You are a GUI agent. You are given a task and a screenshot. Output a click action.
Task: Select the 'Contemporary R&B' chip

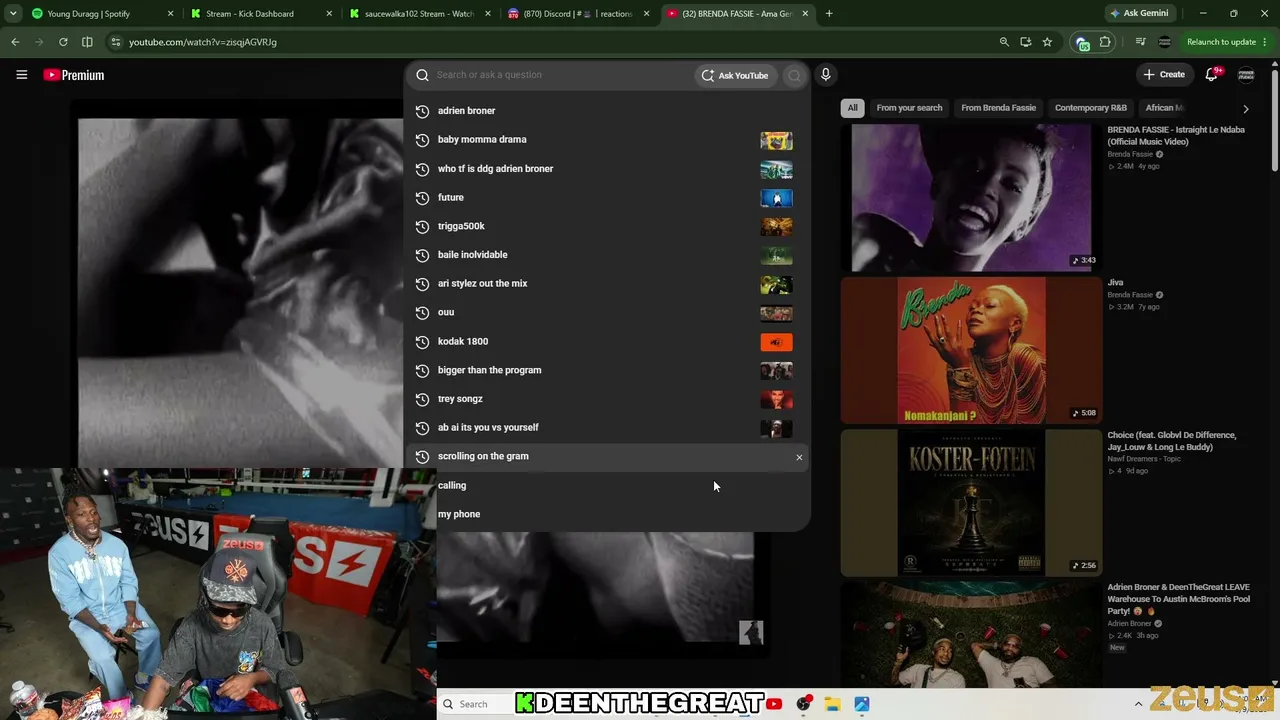(1090, 108)
